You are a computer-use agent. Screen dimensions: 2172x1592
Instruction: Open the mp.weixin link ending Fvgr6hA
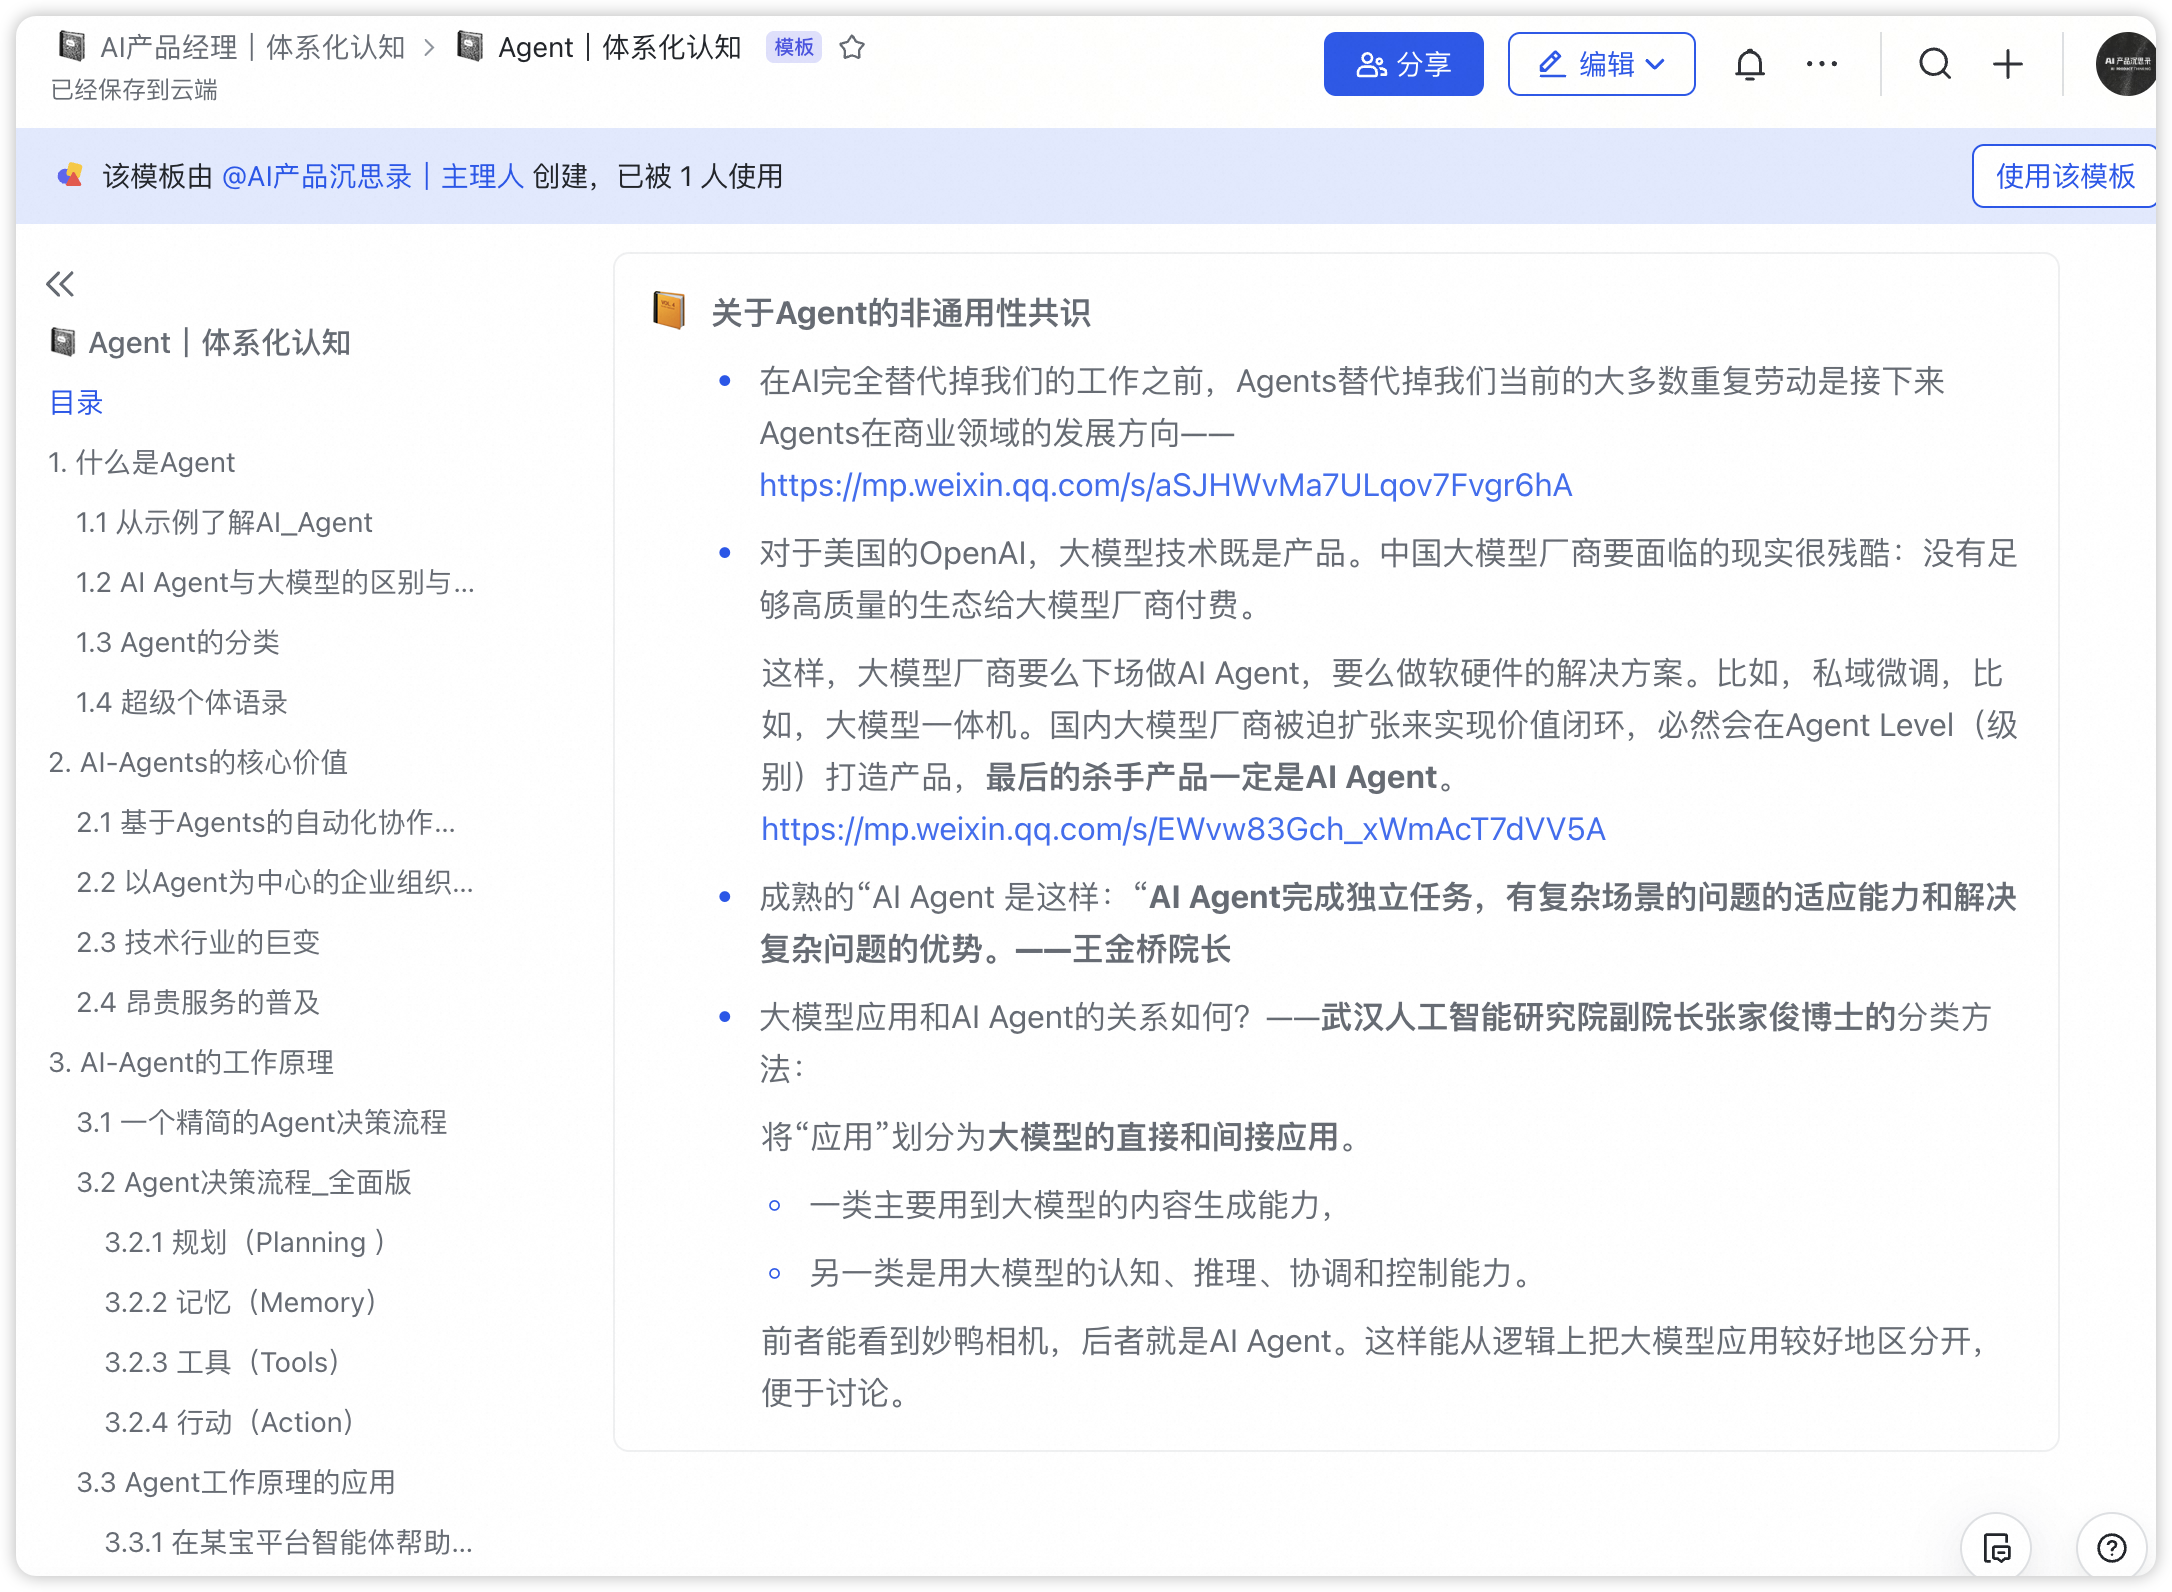pos(1165,485)
